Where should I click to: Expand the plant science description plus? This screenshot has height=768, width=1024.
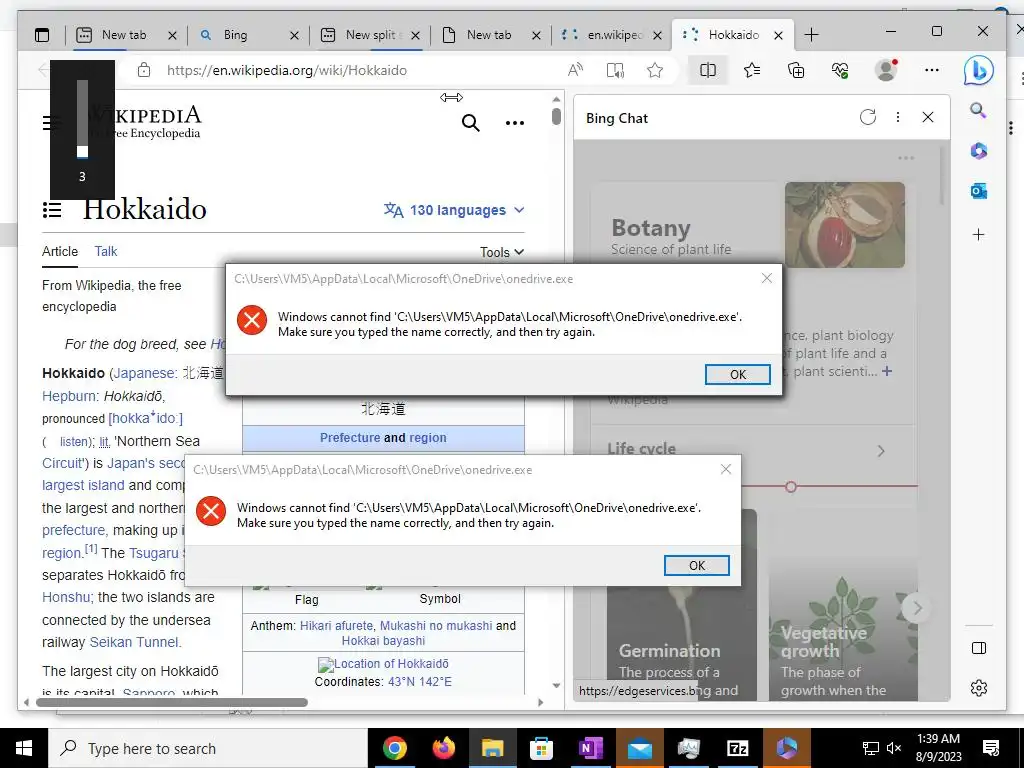click(886, 371)
